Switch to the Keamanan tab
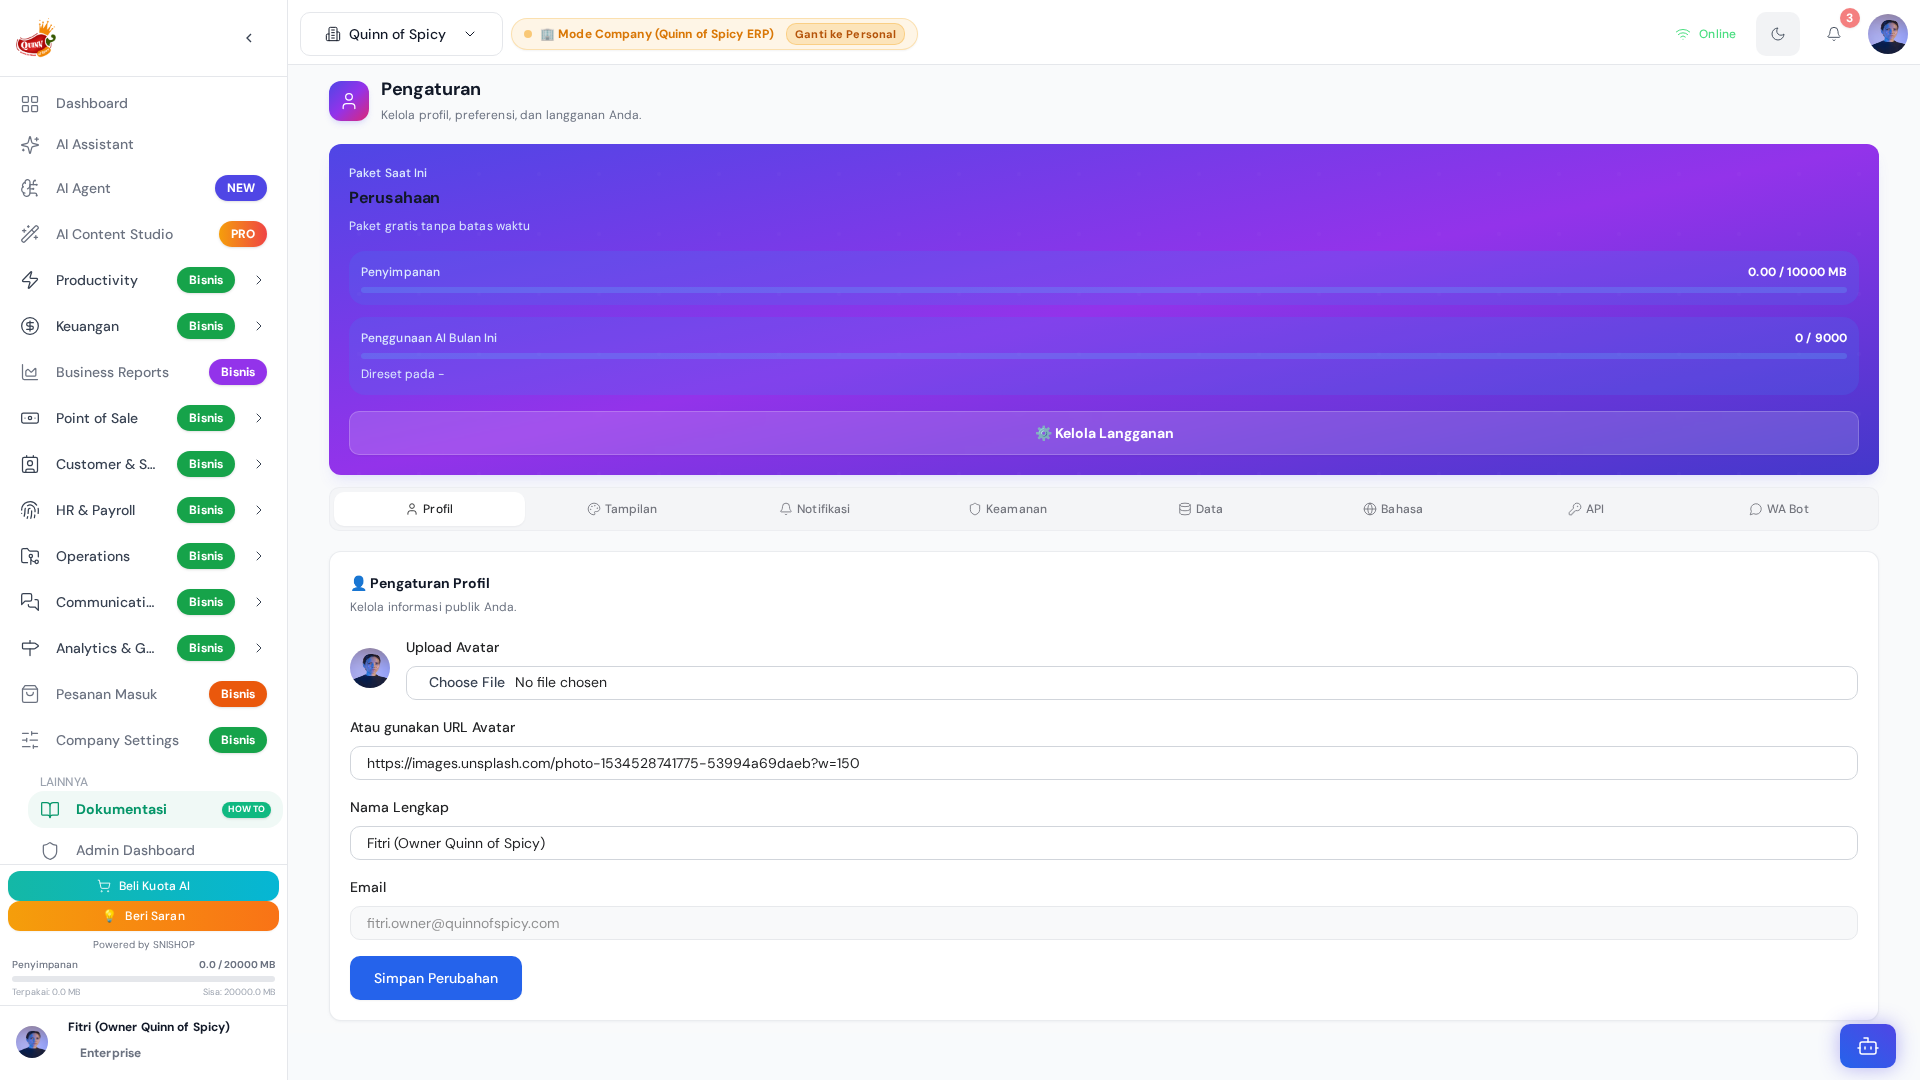 click(1008, 509)
